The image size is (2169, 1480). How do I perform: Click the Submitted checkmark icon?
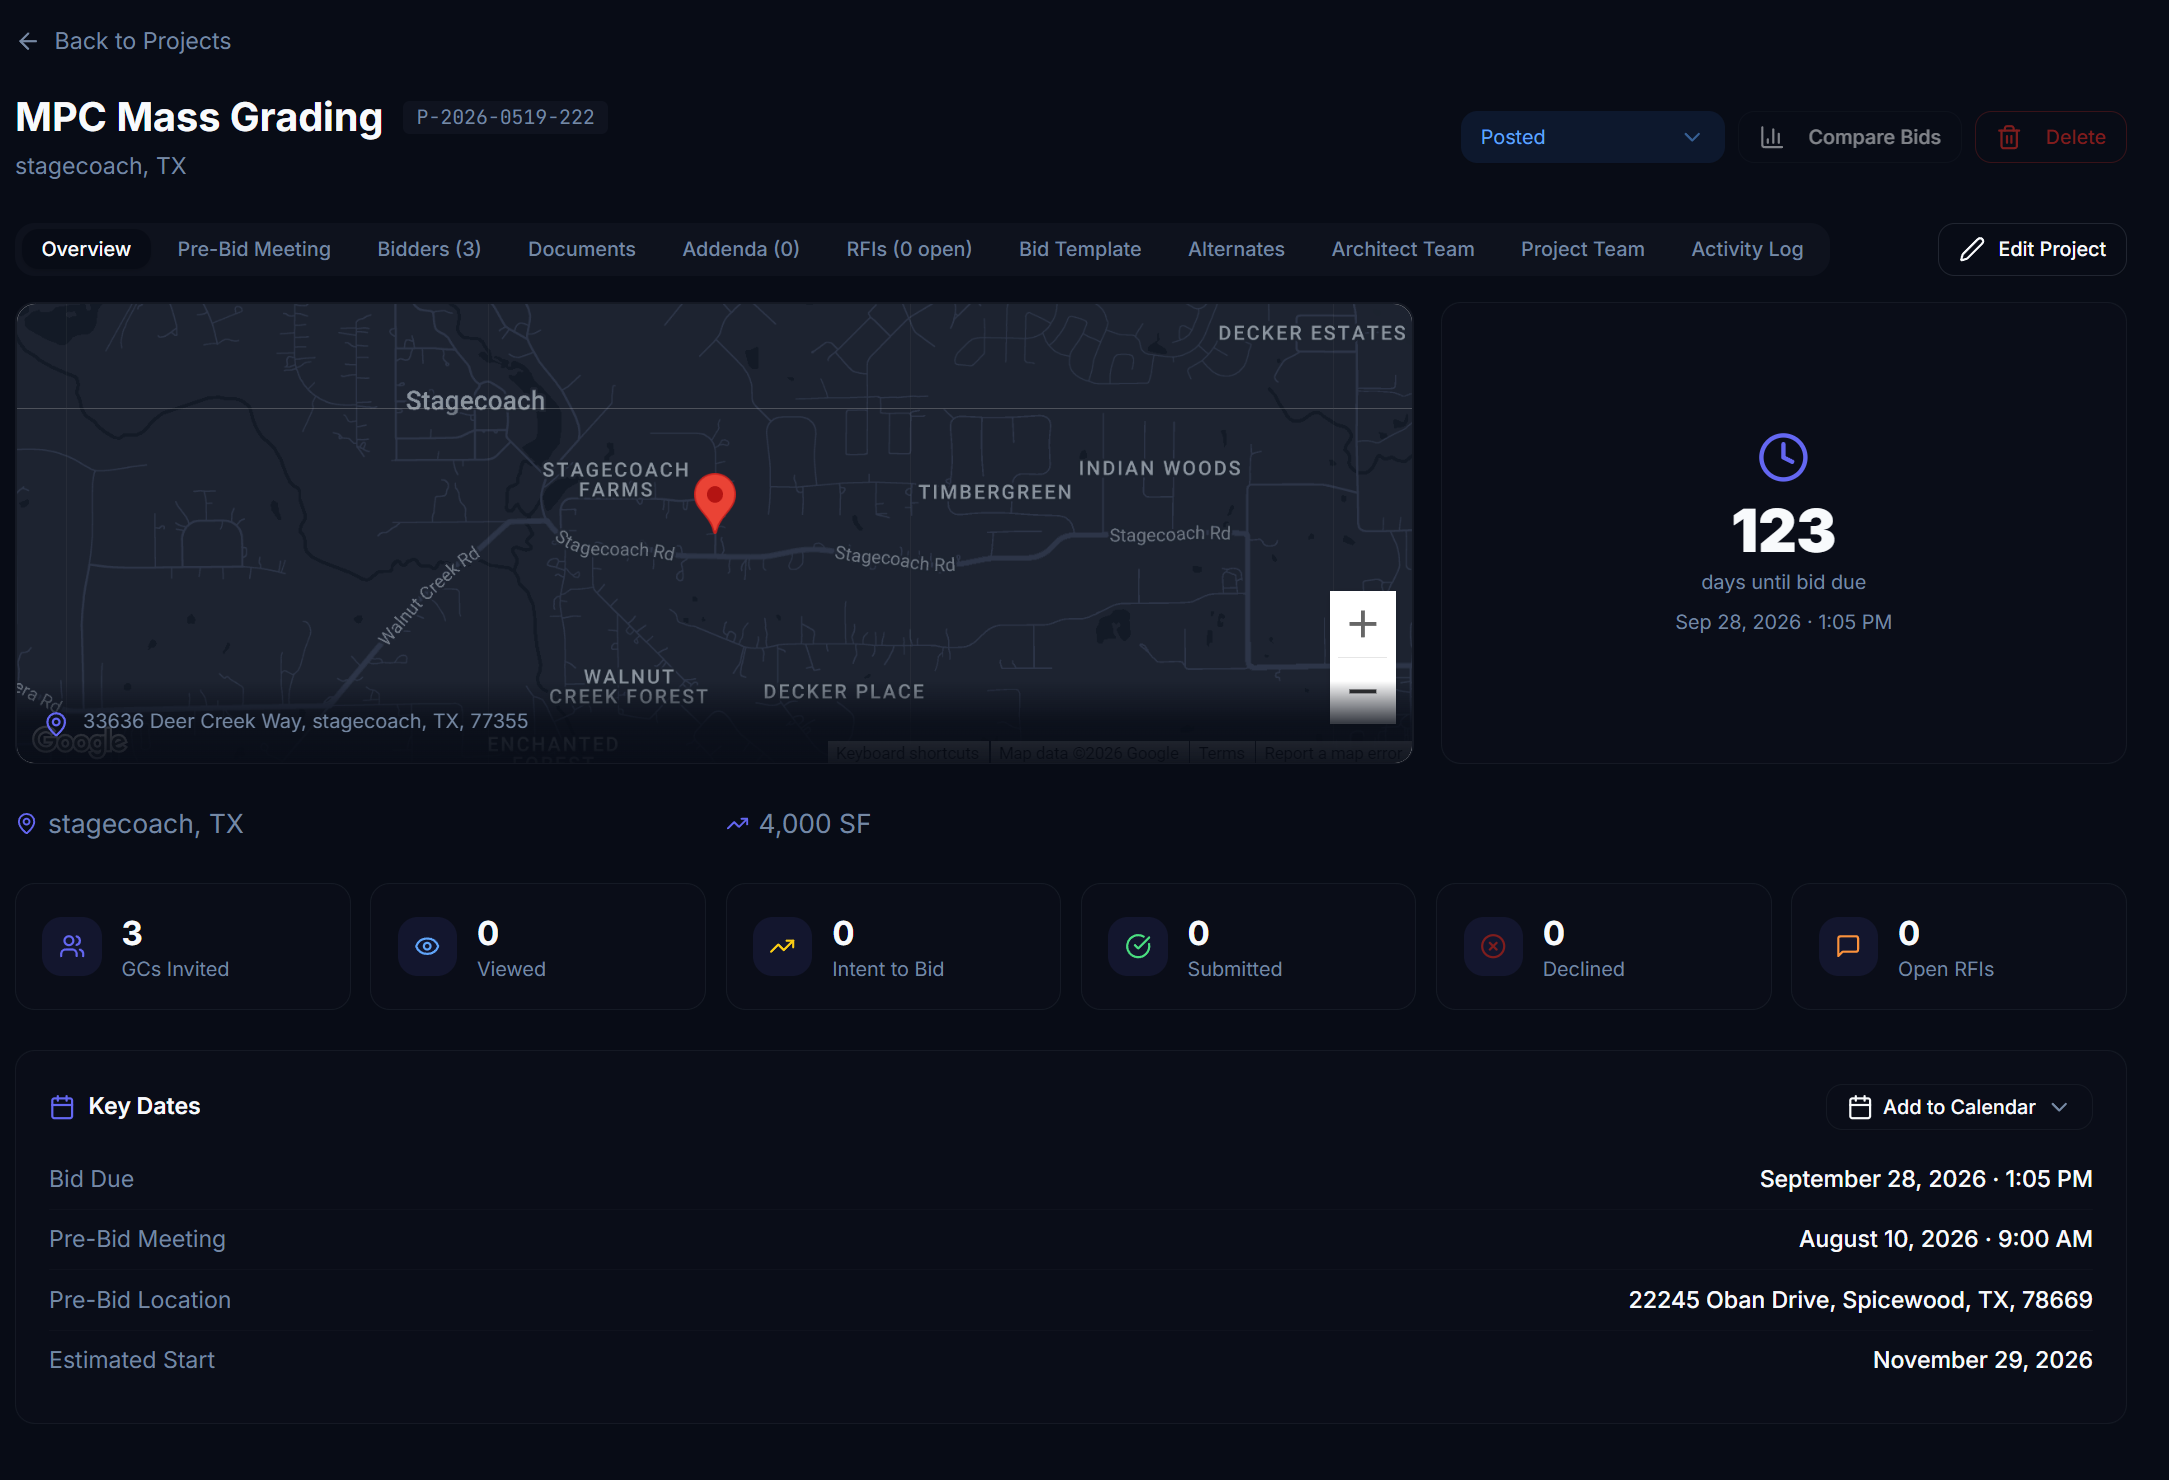pyautogui.click(x=1138, y=946)
